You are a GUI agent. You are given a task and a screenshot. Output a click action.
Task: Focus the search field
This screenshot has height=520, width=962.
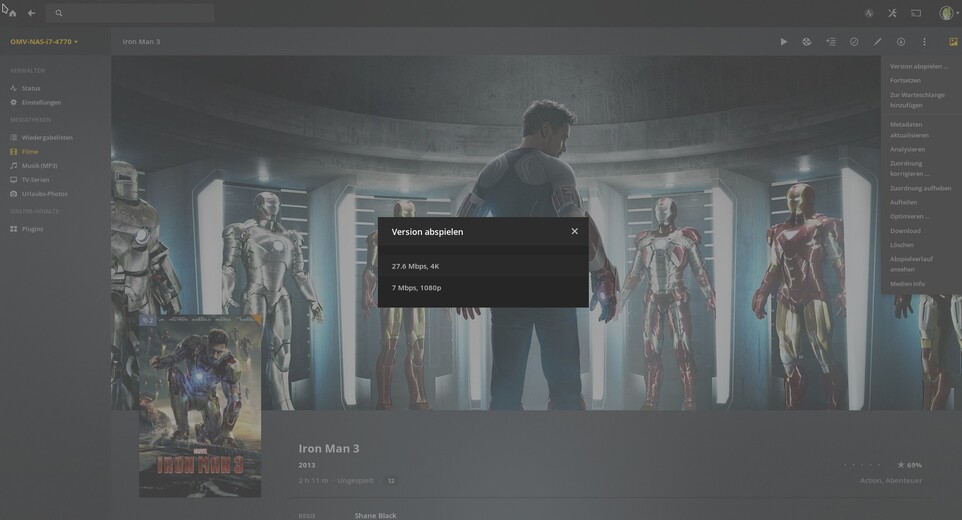tap(131, 13)
